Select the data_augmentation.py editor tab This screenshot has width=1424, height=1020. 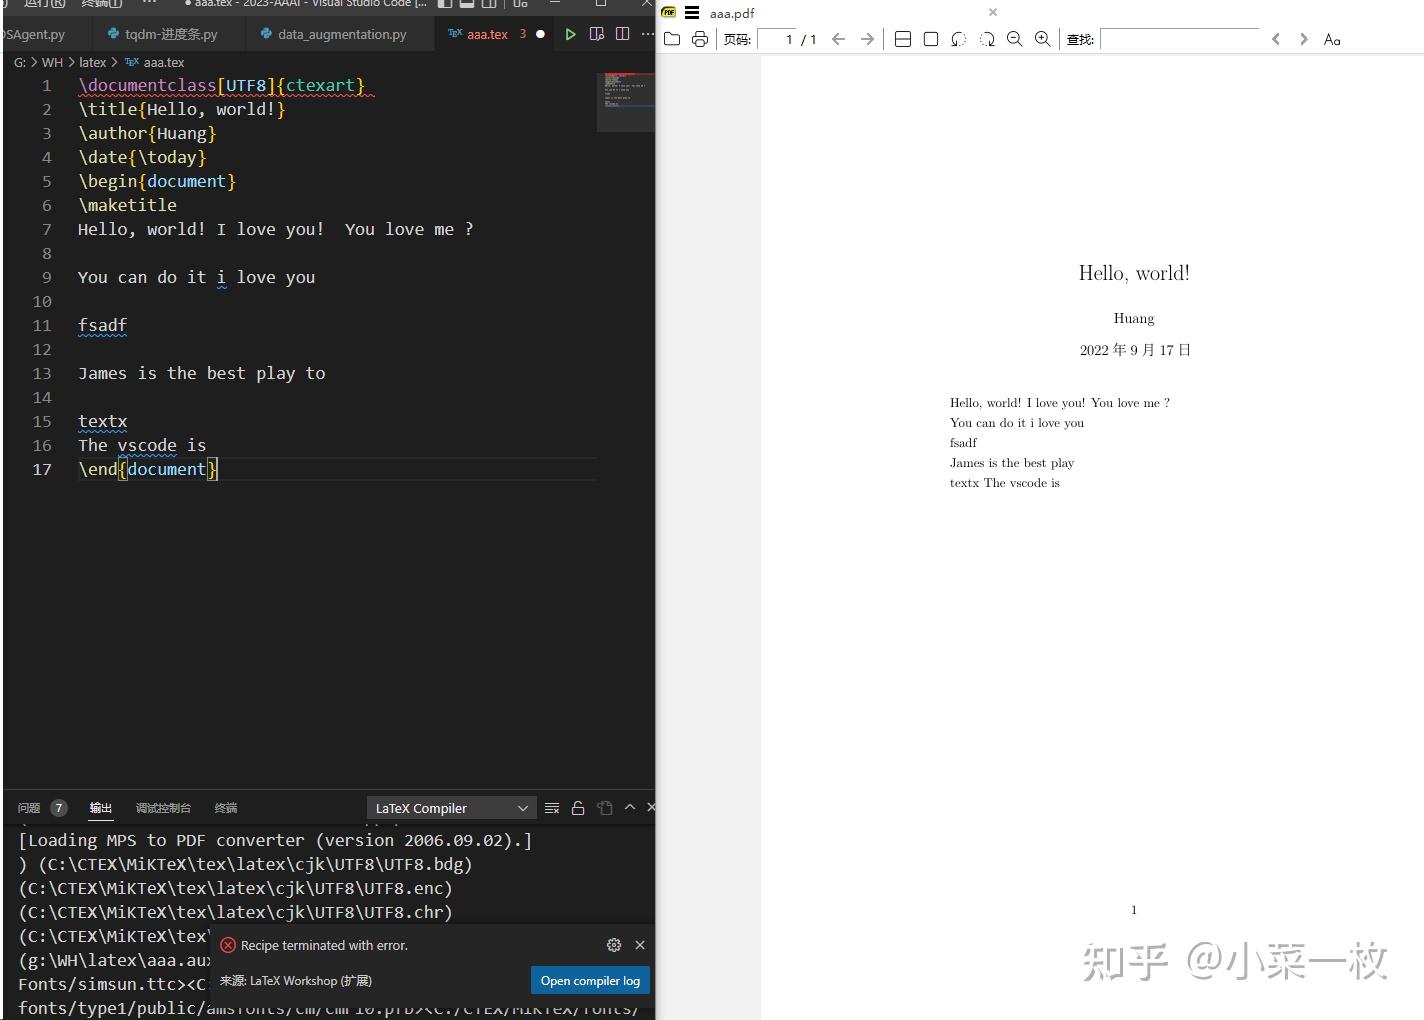339,33
